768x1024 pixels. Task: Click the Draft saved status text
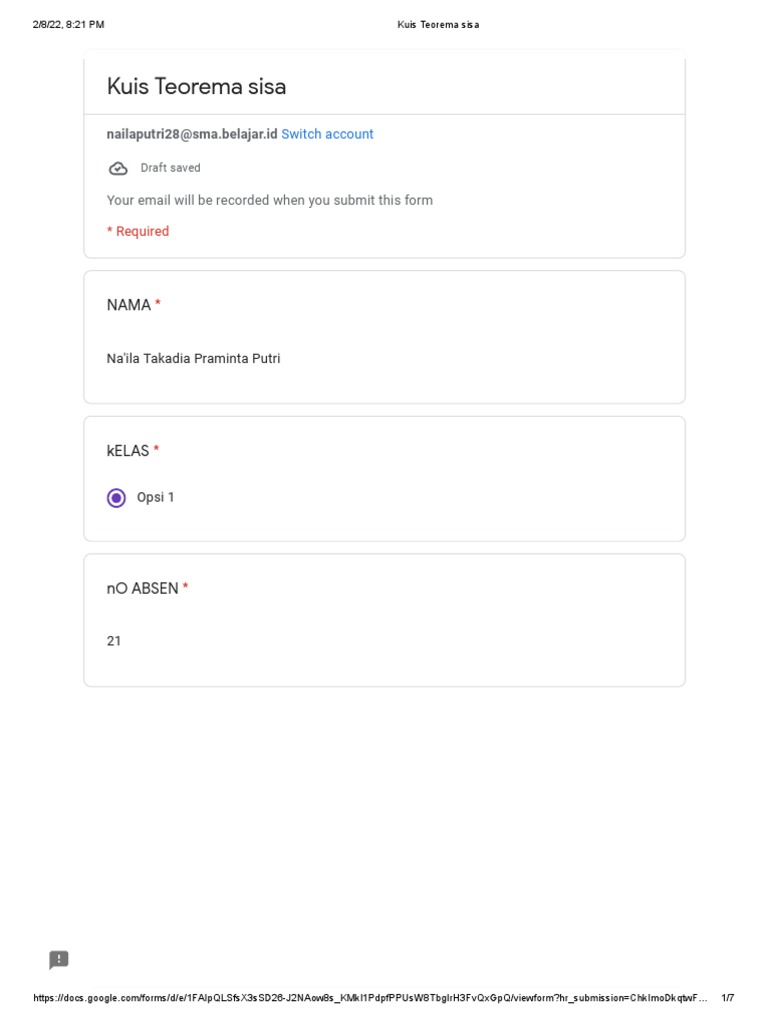click(x=170, y=168)
